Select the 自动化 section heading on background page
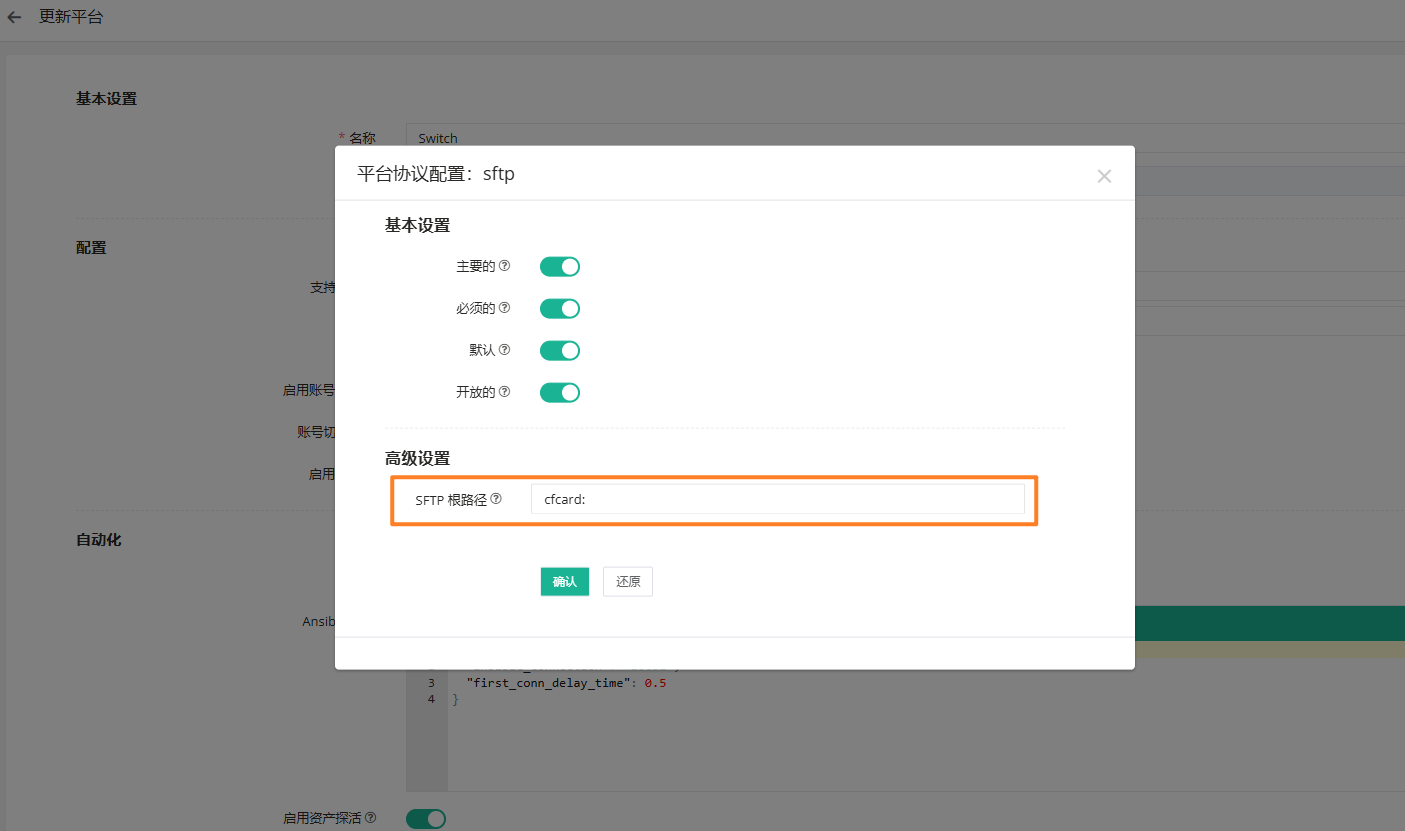1405x831 pixels. (99, 539)
